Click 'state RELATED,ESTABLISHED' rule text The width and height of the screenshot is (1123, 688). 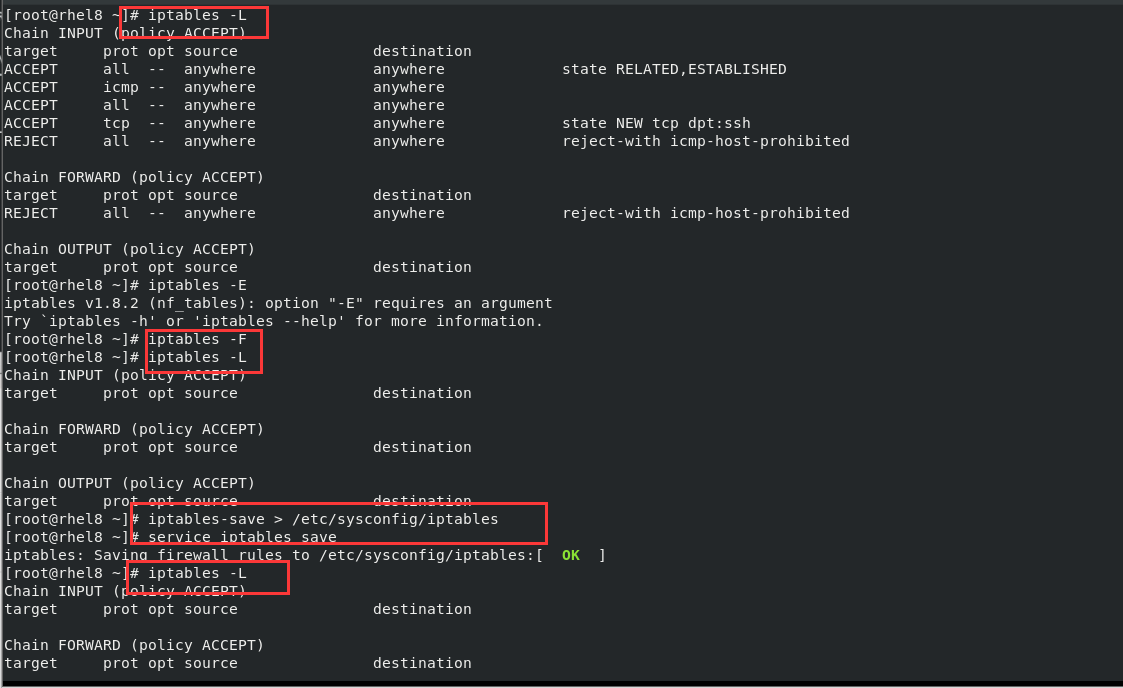(x=674, y=69)
